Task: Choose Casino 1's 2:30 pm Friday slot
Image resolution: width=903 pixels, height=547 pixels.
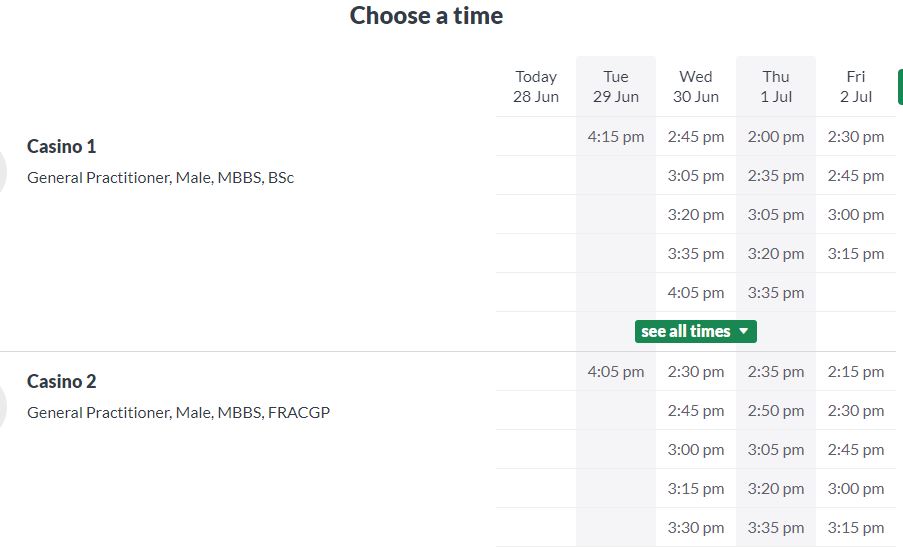Action: coord(856,137)
